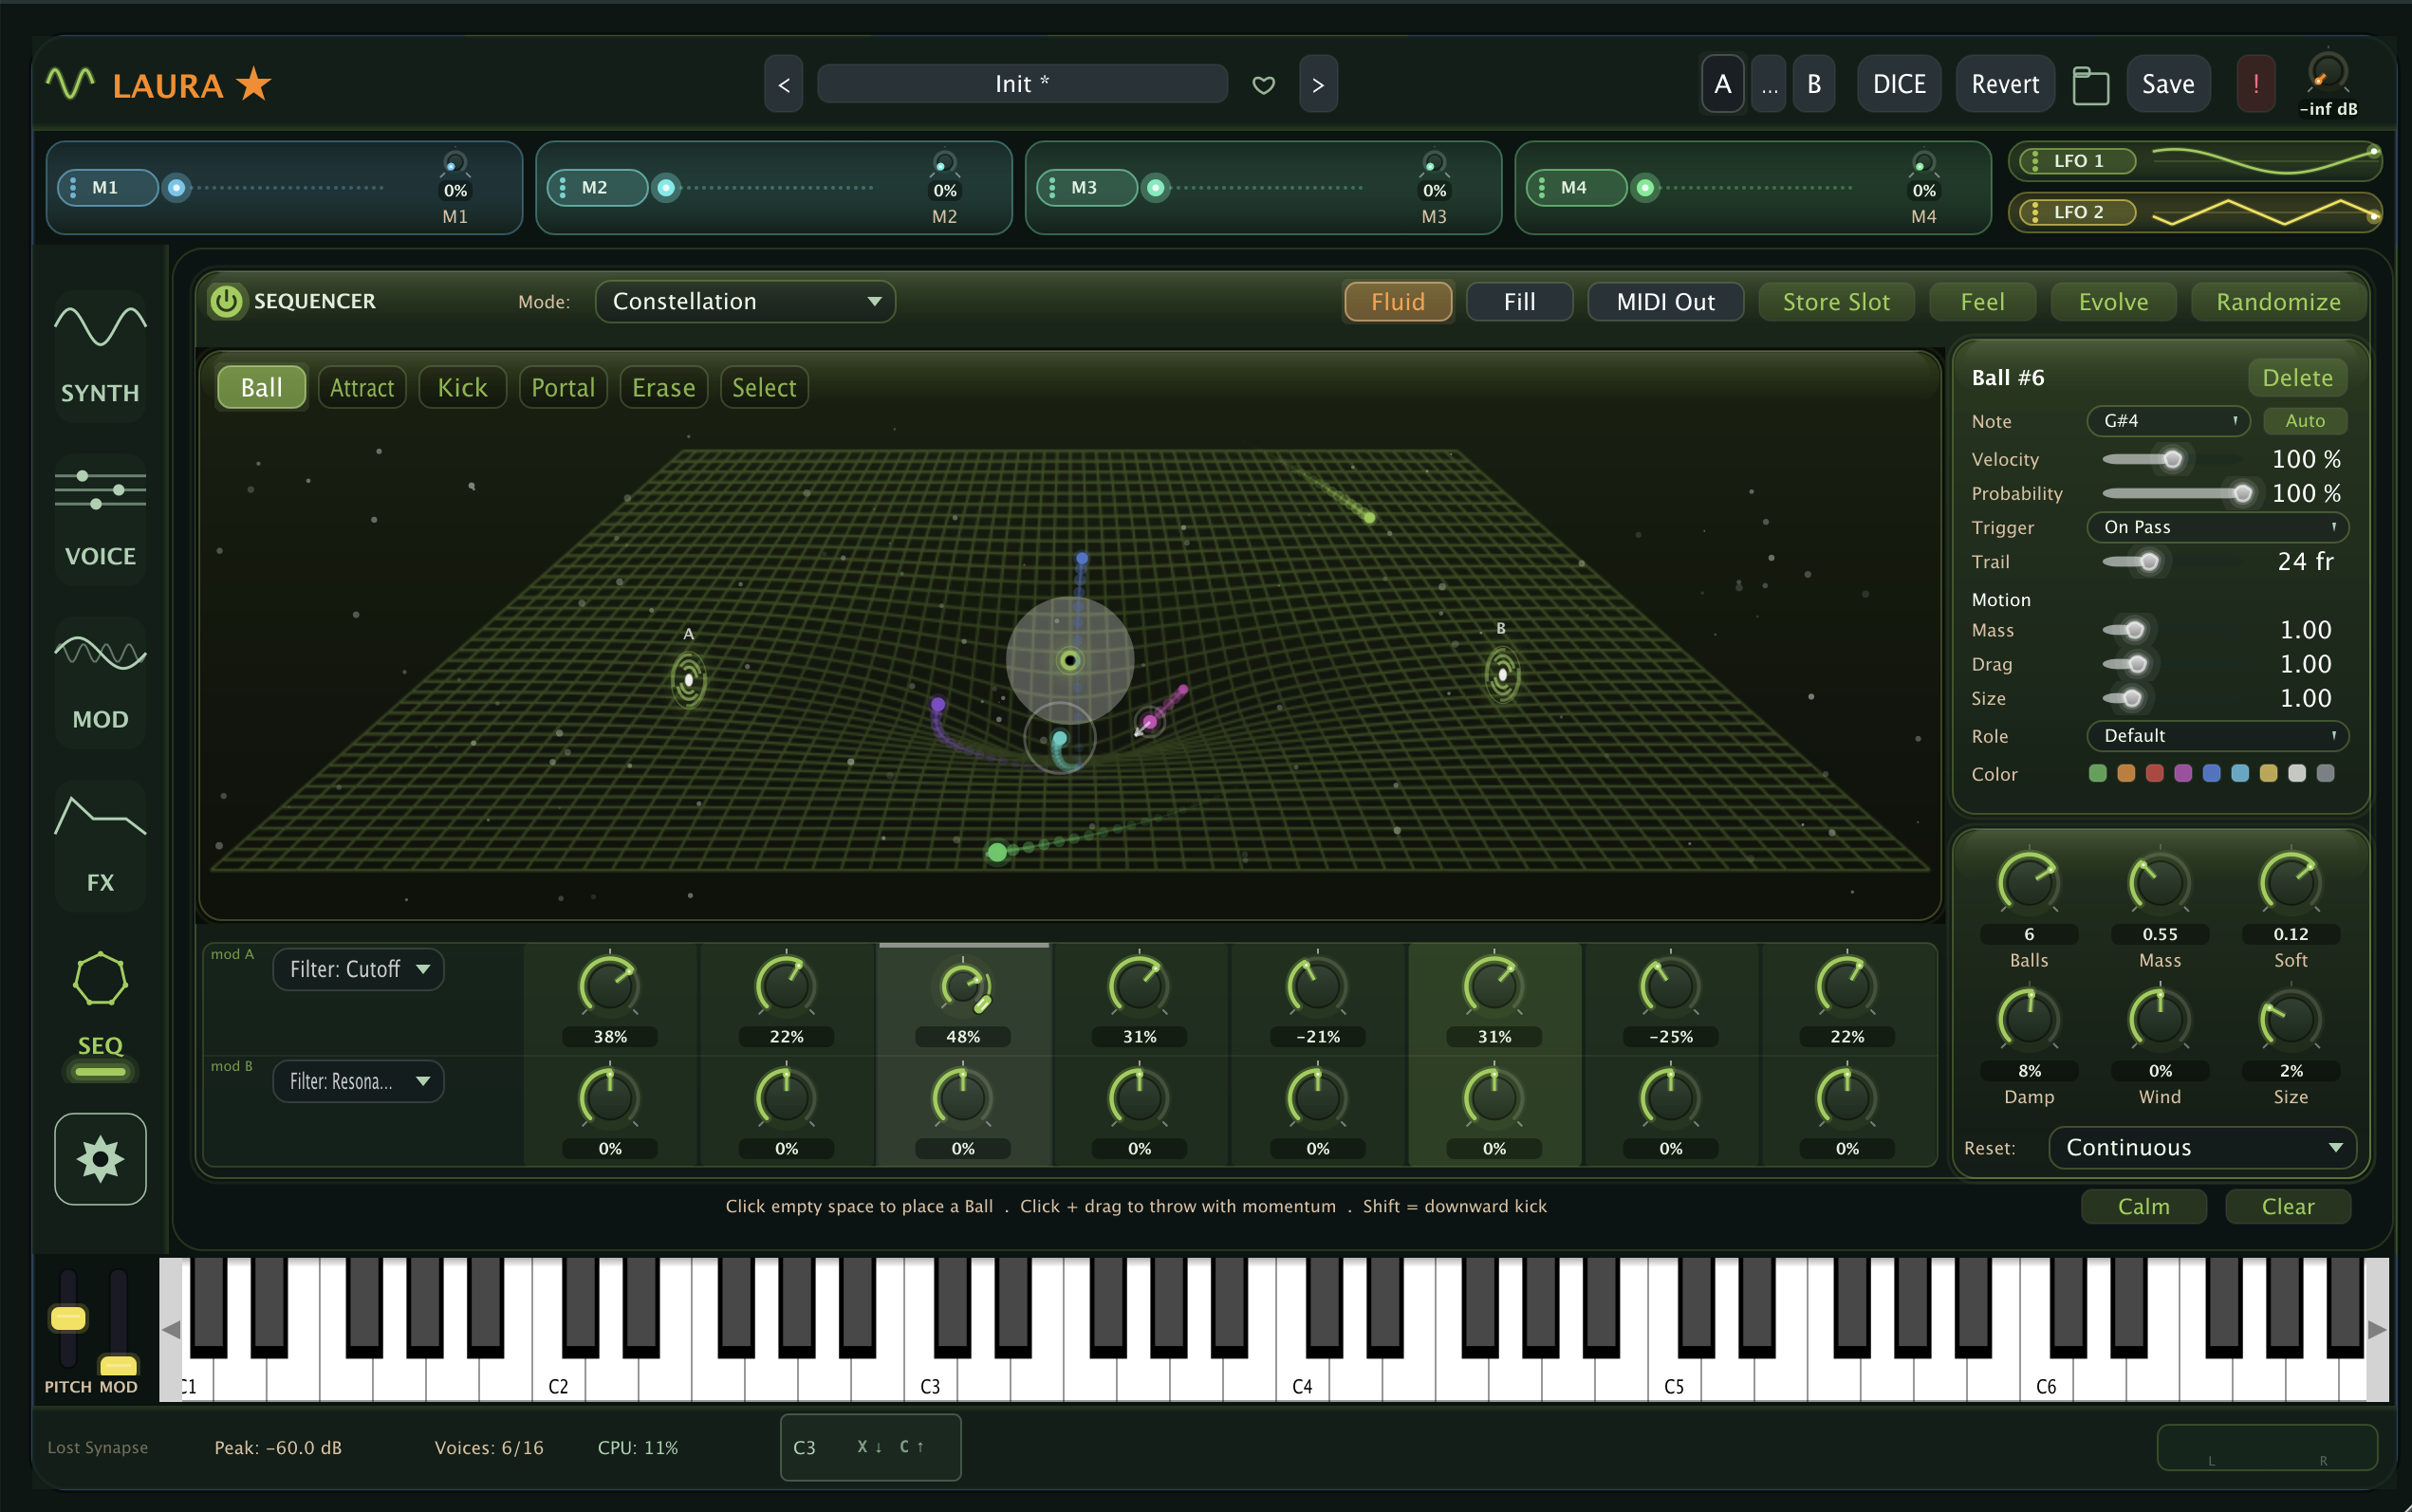
Task: Click the mod A step knob showing -21%
Action: point(1317,986)
